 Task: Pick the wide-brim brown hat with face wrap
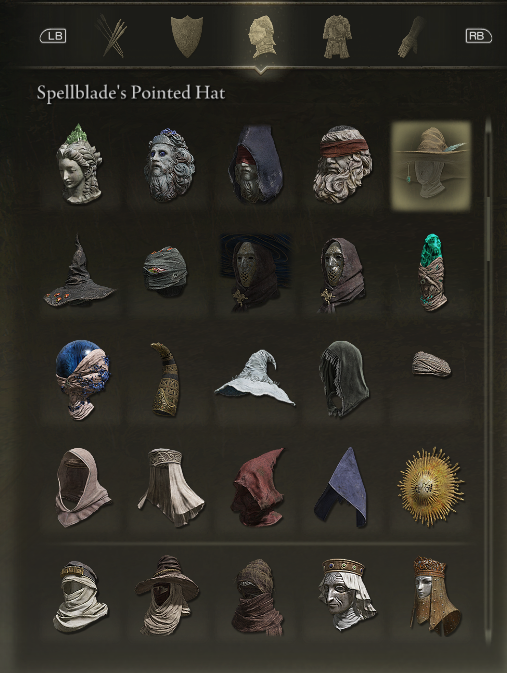[x=167, y=595]
